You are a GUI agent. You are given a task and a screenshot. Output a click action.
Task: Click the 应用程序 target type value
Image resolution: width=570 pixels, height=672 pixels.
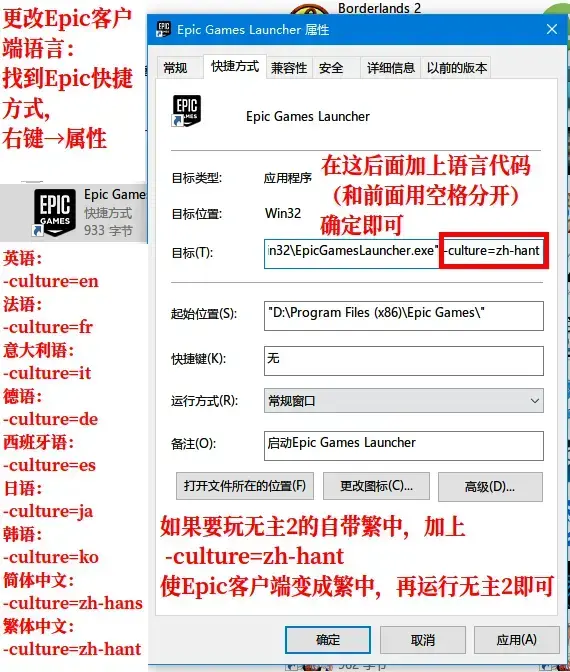tap(288, 178)
